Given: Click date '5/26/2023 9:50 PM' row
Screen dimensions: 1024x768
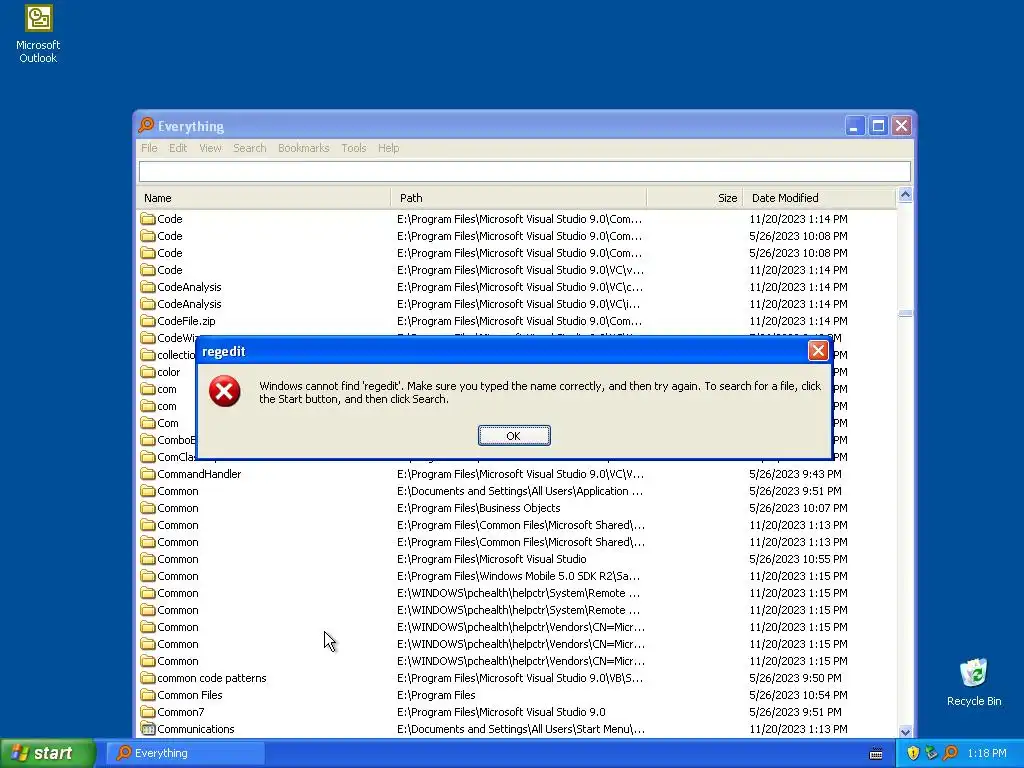Looking at the screenshot, I should pos(795,678).
